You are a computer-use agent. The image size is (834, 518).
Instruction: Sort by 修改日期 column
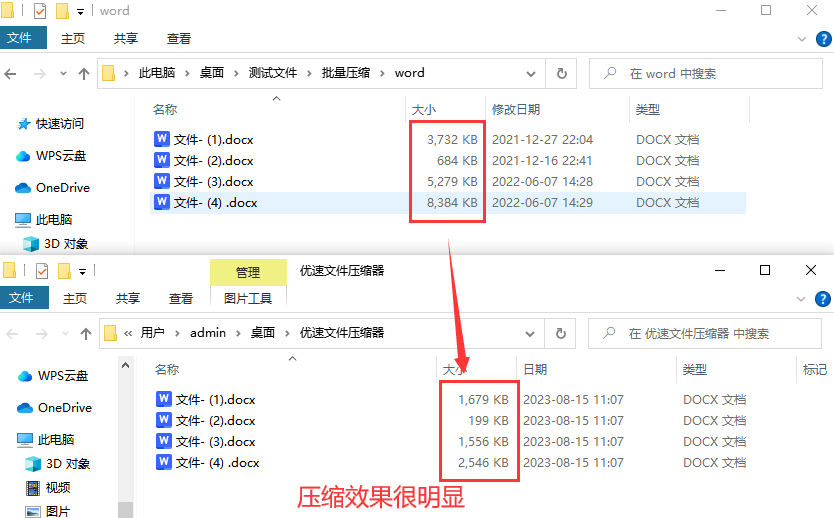[x=516, y=110]
